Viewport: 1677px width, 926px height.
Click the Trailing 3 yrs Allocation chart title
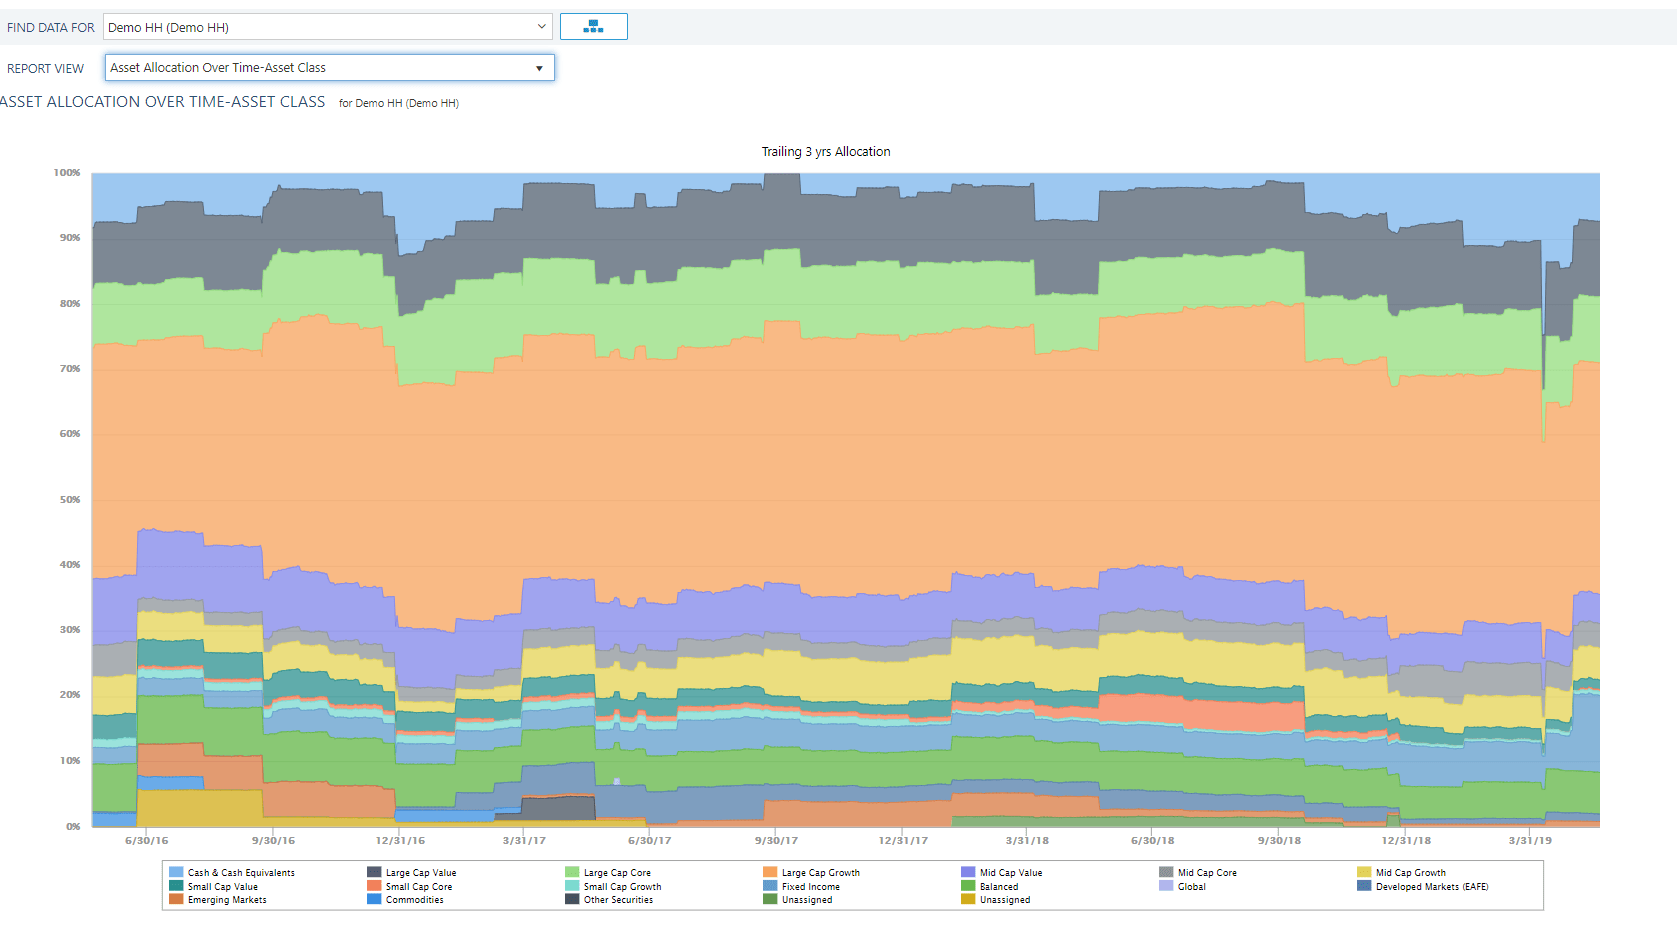tap(826, 152)
